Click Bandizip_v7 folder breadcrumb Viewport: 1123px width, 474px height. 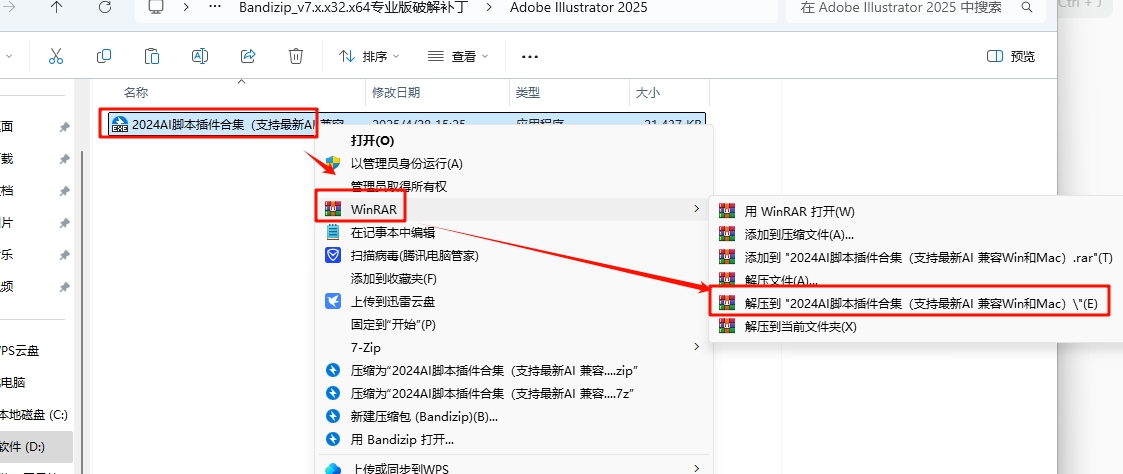(353, 8)
